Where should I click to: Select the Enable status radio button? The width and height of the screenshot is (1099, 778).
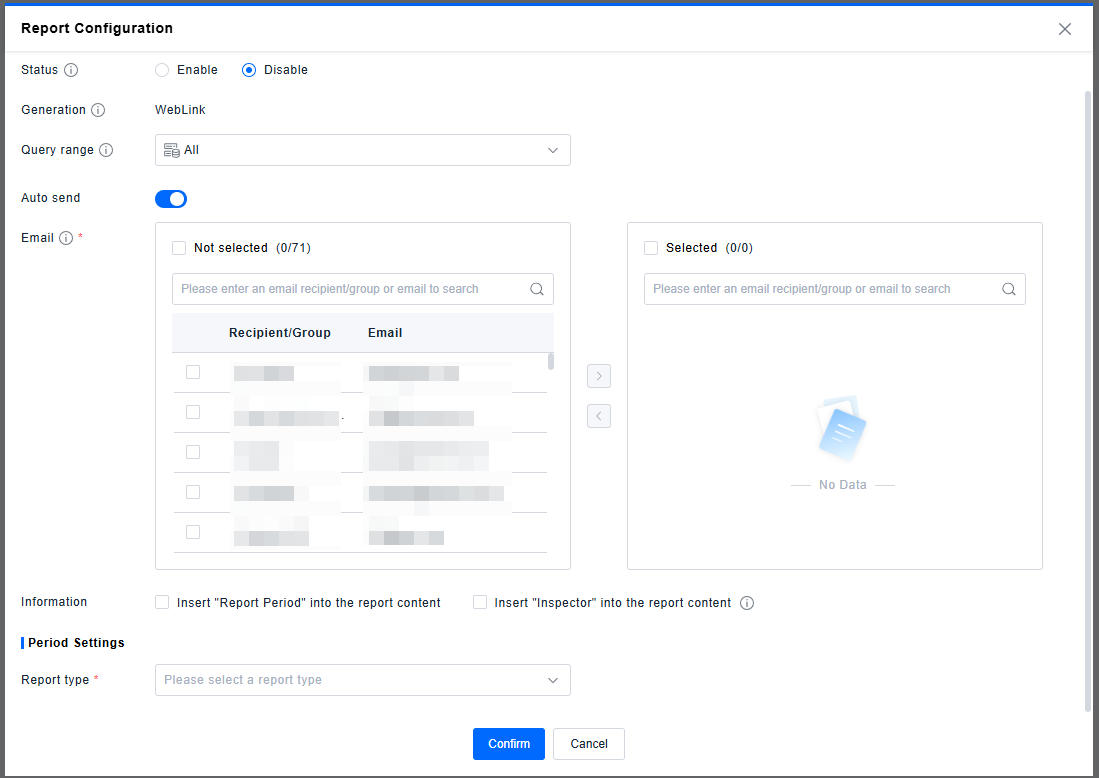(x=162, y=70)
